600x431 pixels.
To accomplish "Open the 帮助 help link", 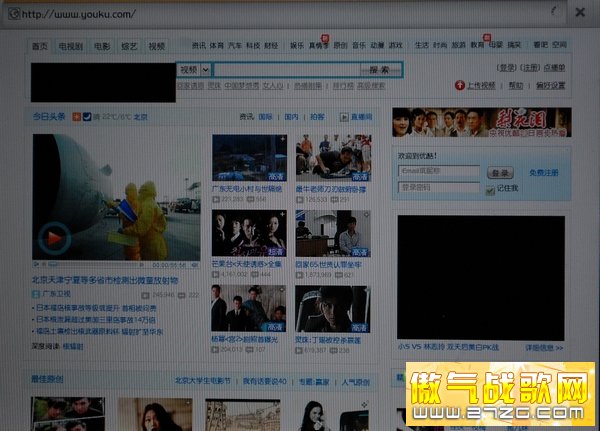I will click(x=515, y=85).
